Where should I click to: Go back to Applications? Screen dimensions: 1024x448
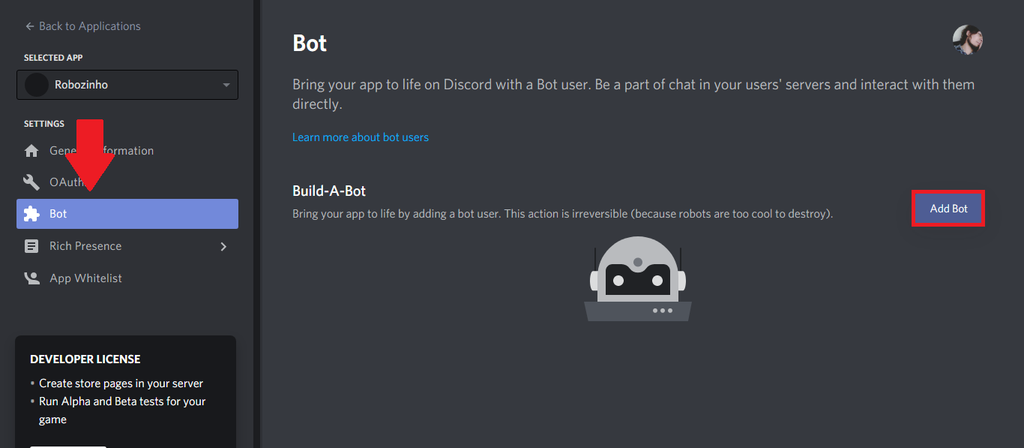coord(82,26)
